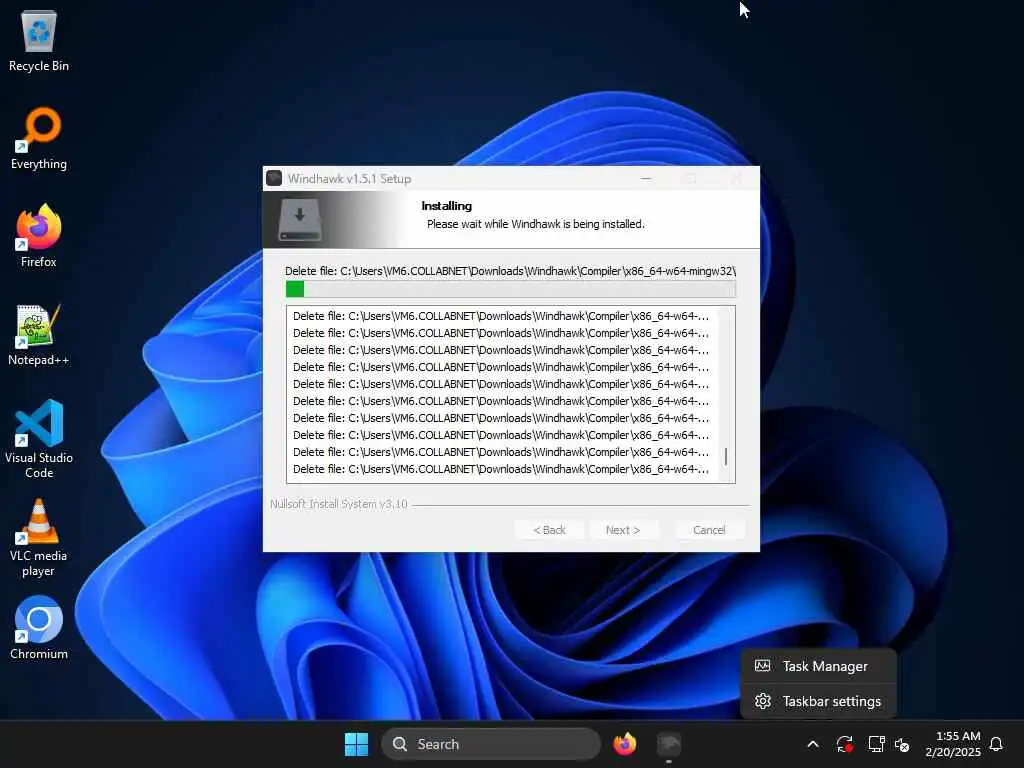Click the Windhawk setup taskbar icon
Viewport: 1024px width, 768px height.
click(669, 744)
